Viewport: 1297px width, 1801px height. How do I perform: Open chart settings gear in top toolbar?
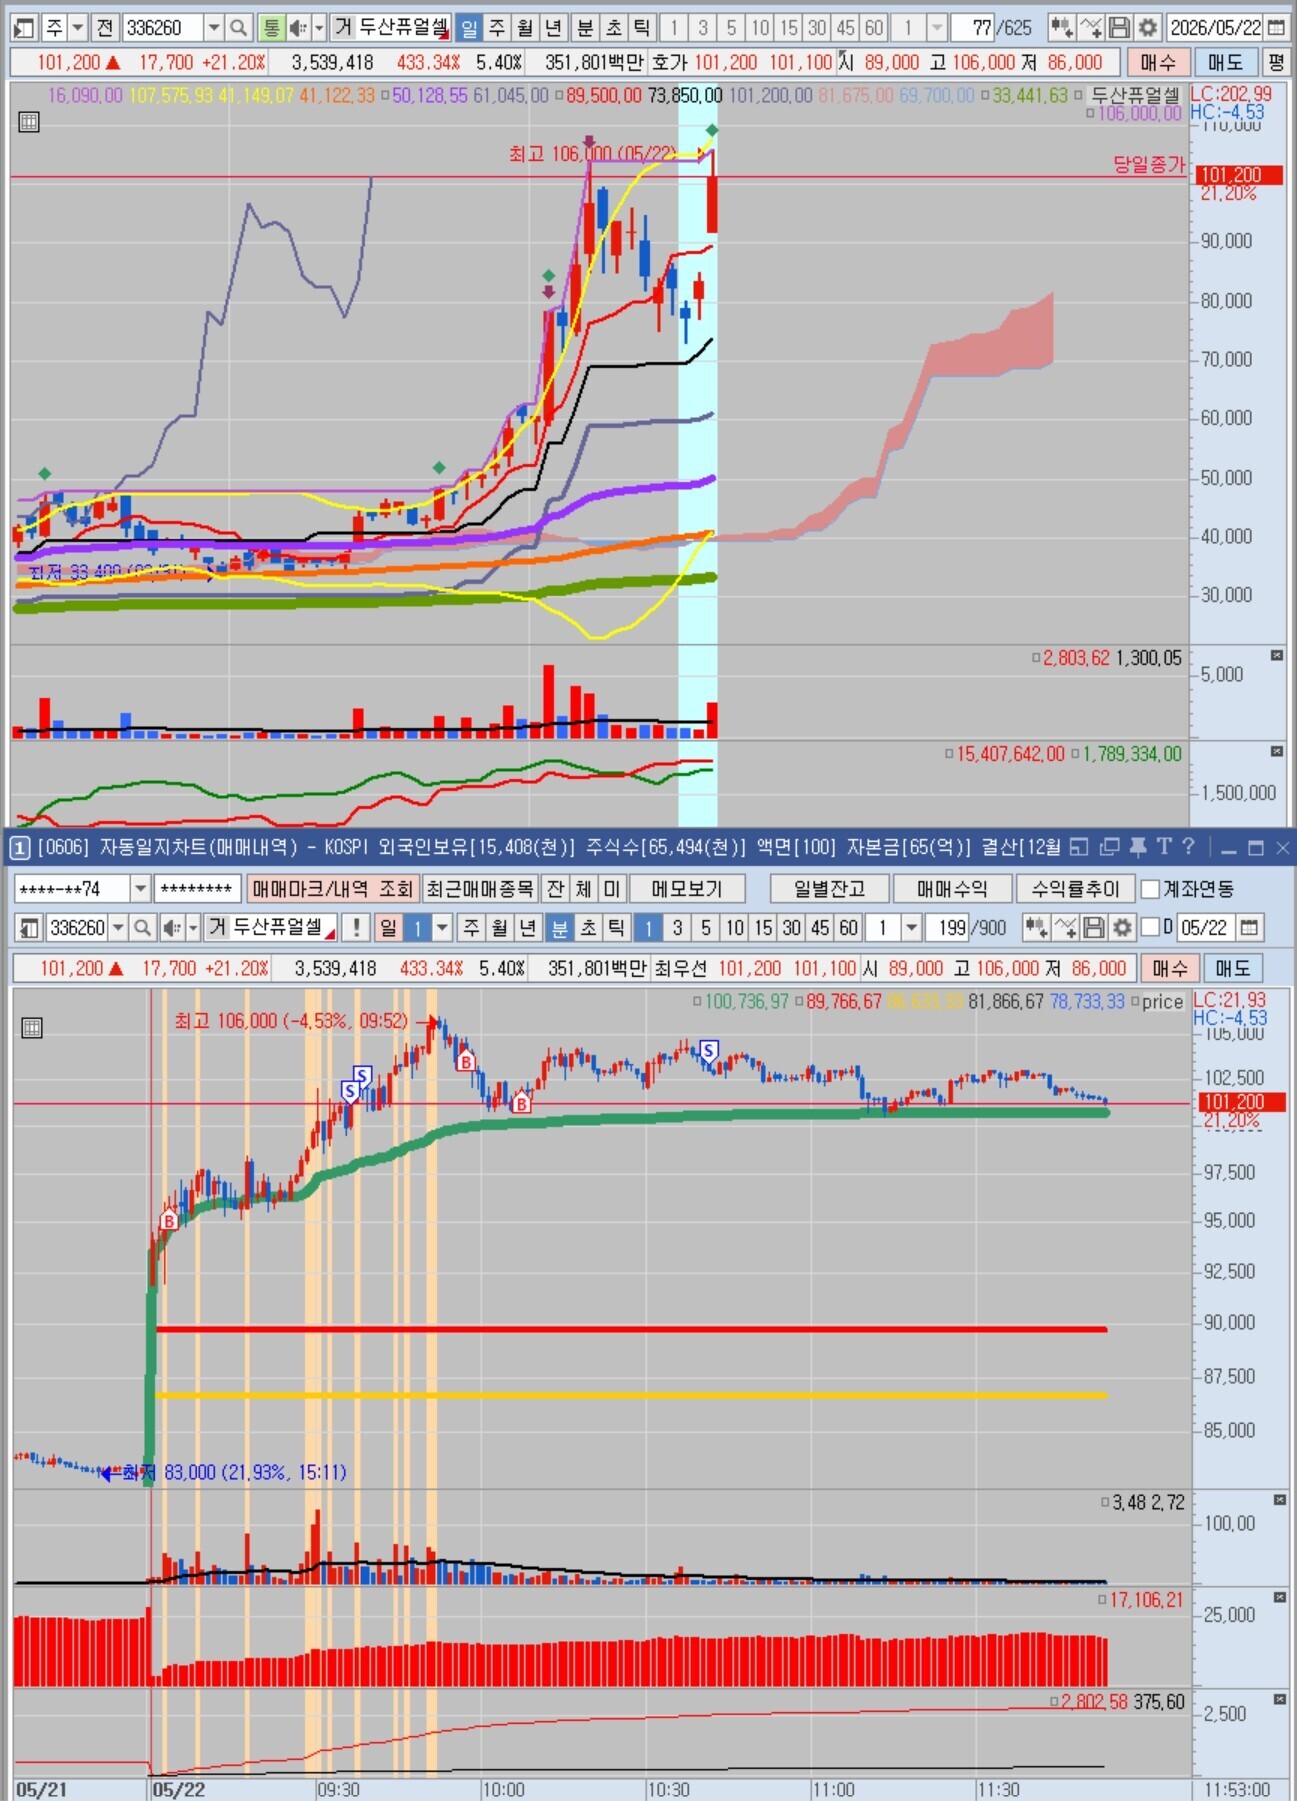click(x=1148, y=28)
